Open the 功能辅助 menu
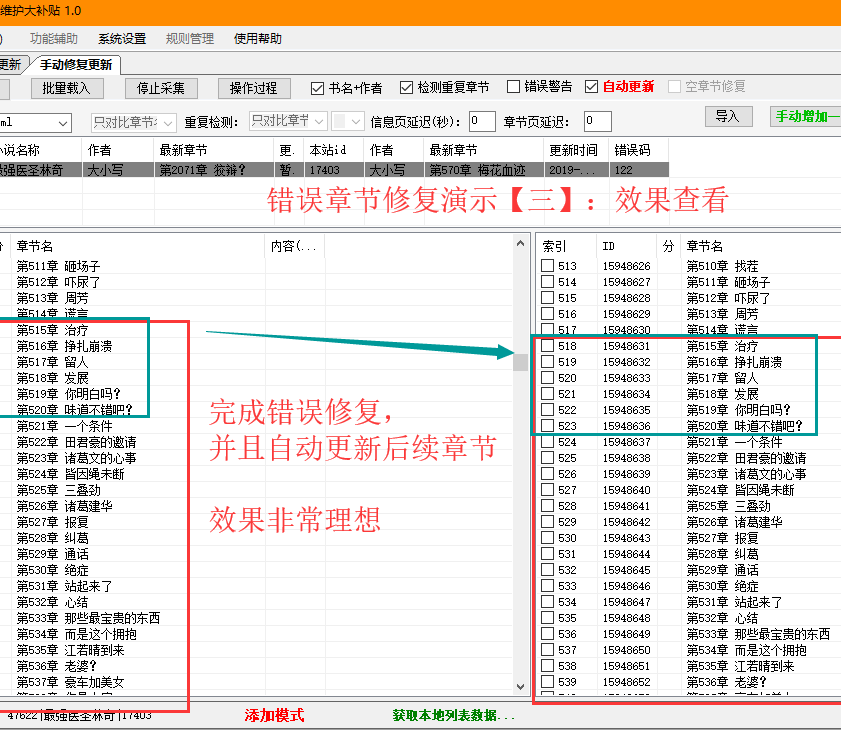 pos(53,39)
